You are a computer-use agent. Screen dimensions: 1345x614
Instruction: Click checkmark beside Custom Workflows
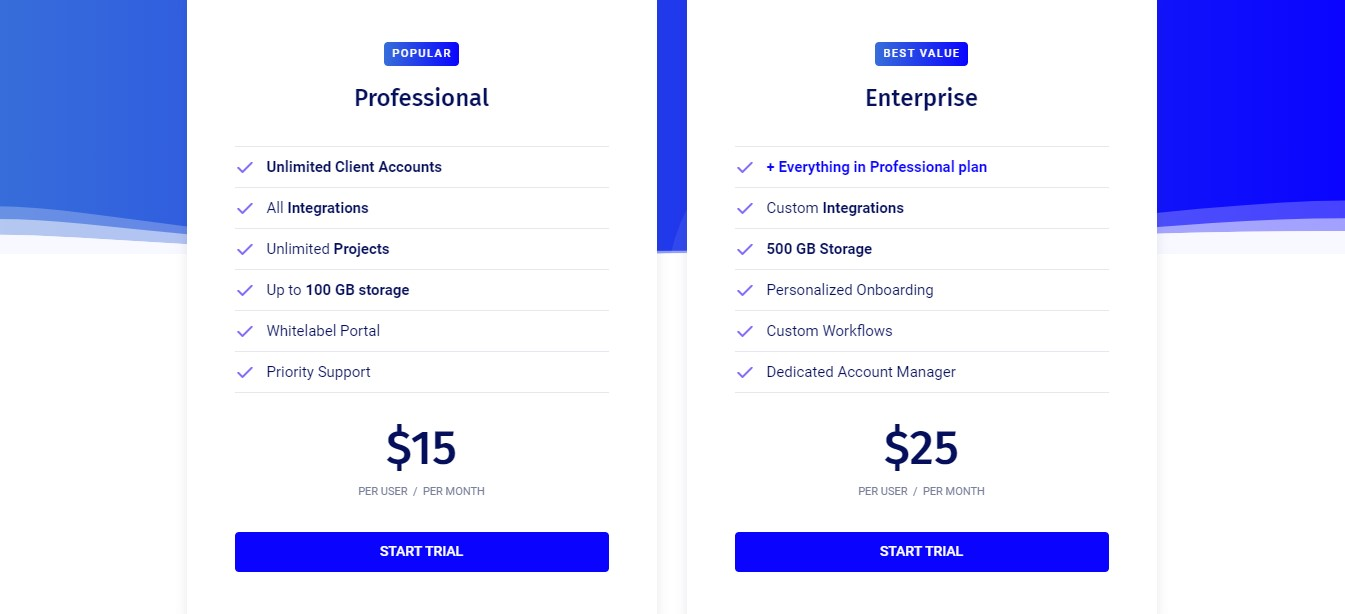(744, 331)
